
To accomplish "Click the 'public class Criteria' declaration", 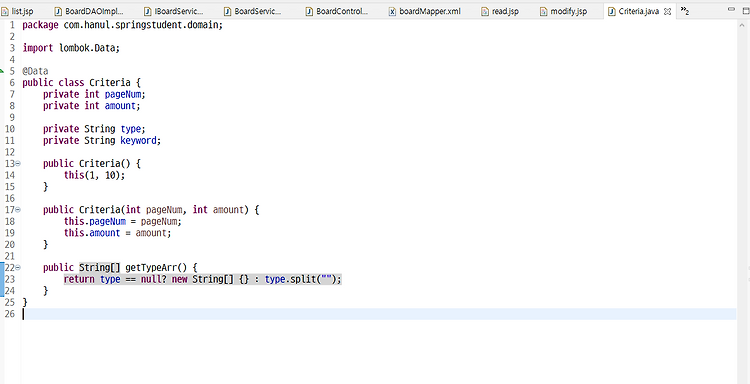I will click(x=81, y=83).
